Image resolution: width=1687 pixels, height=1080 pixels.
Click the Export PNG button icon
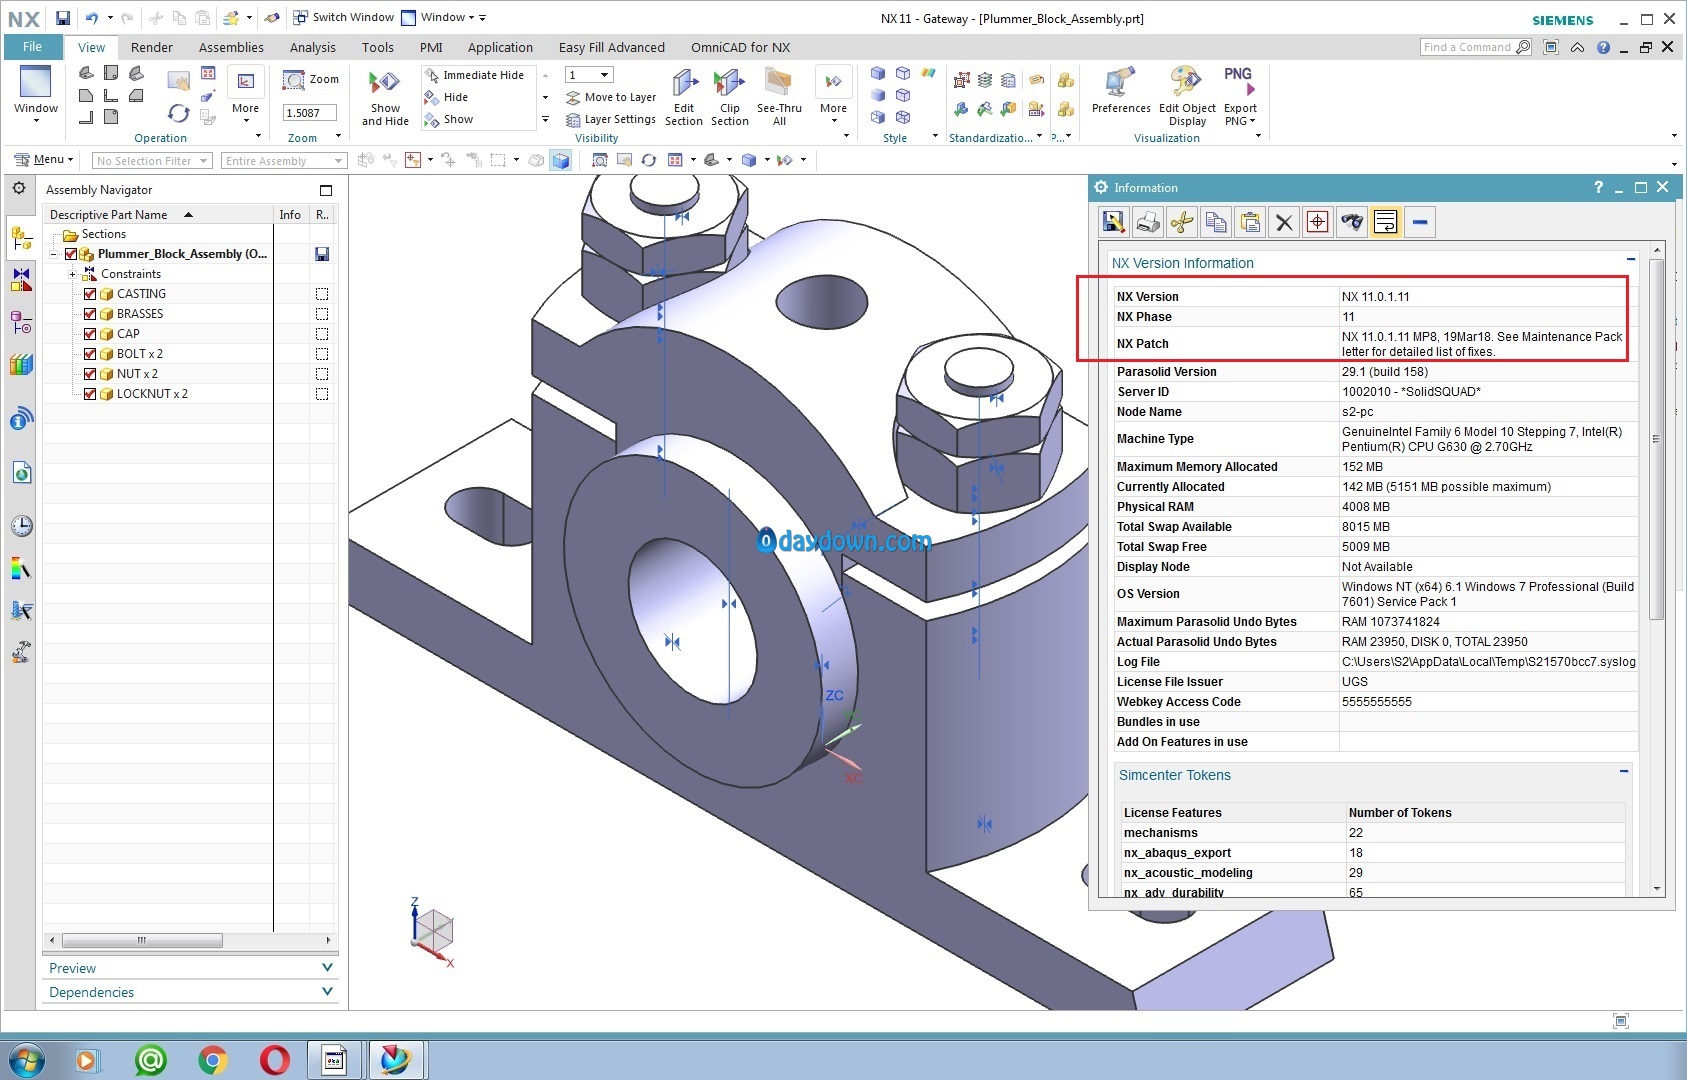tap(1239, 82)
